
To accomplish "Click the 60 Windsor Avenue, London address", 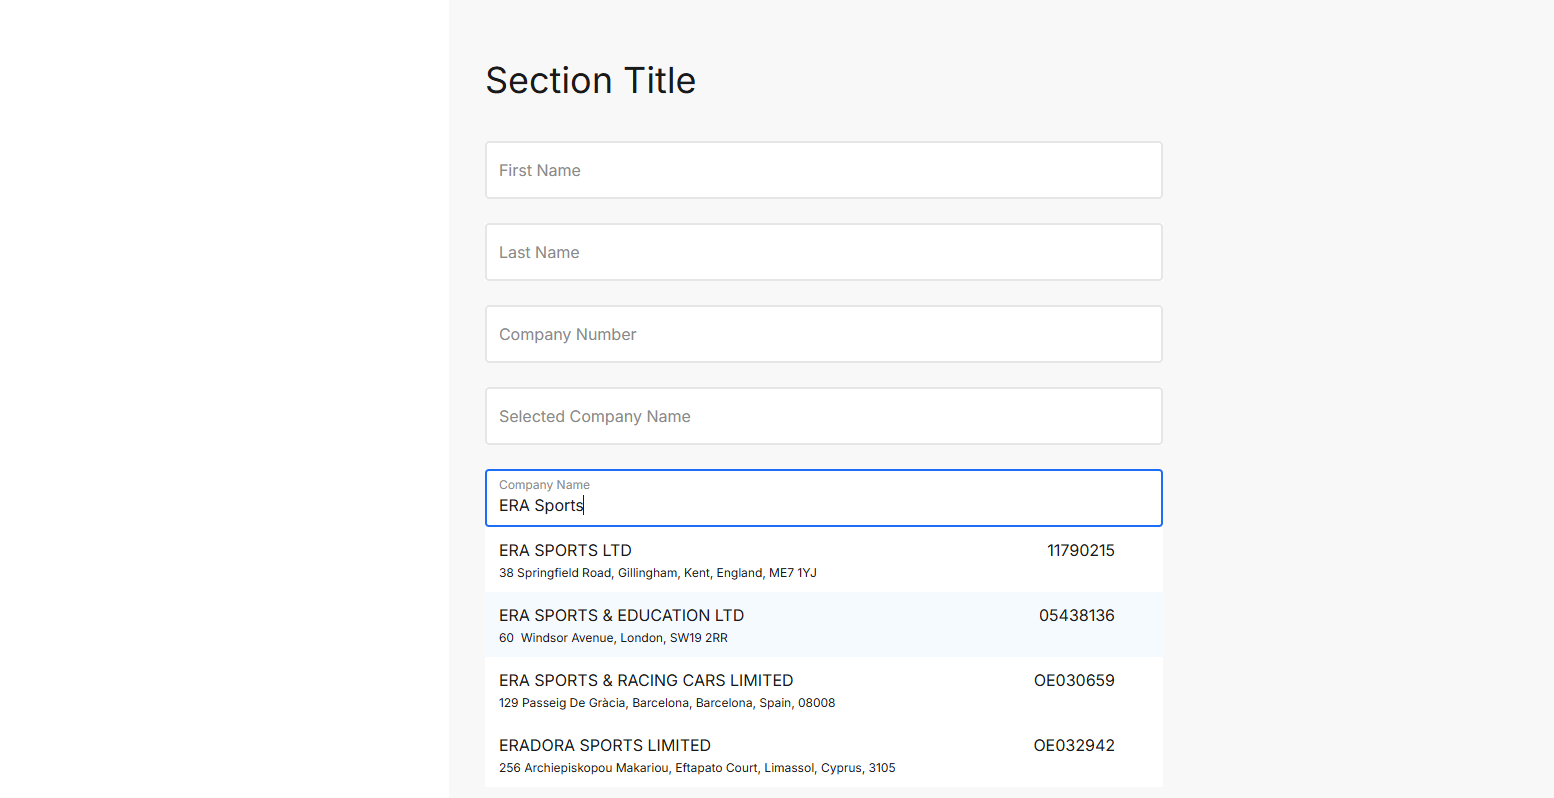I will 613,638.
